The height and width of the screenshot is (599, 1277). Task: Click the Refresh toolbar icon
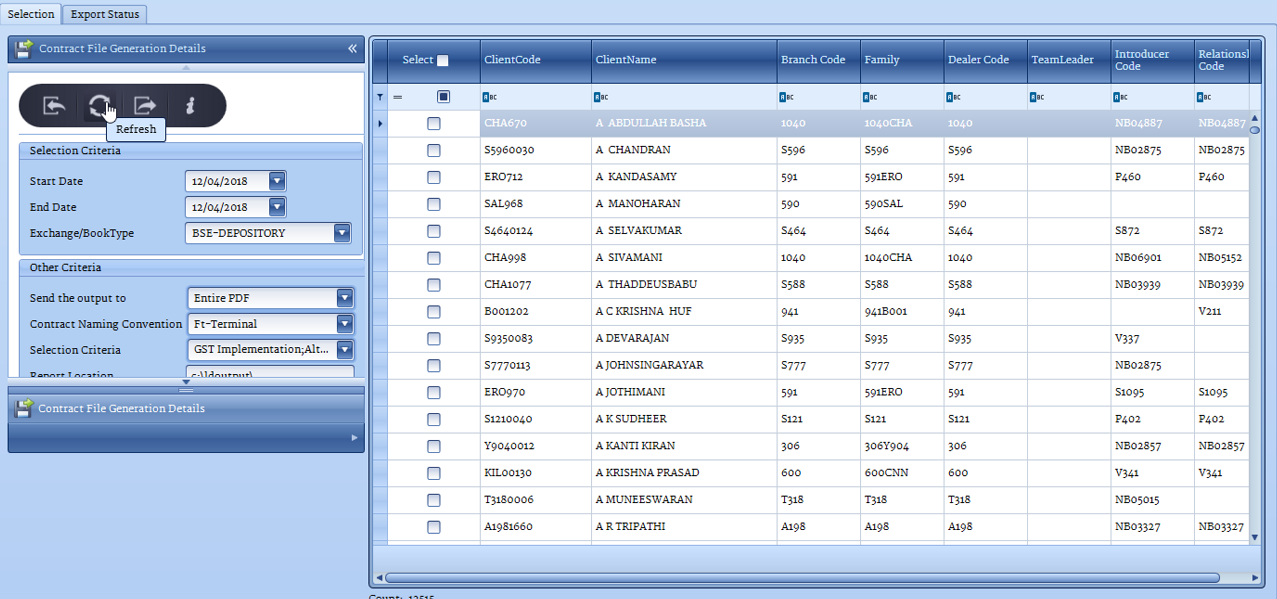click(99, 105)
